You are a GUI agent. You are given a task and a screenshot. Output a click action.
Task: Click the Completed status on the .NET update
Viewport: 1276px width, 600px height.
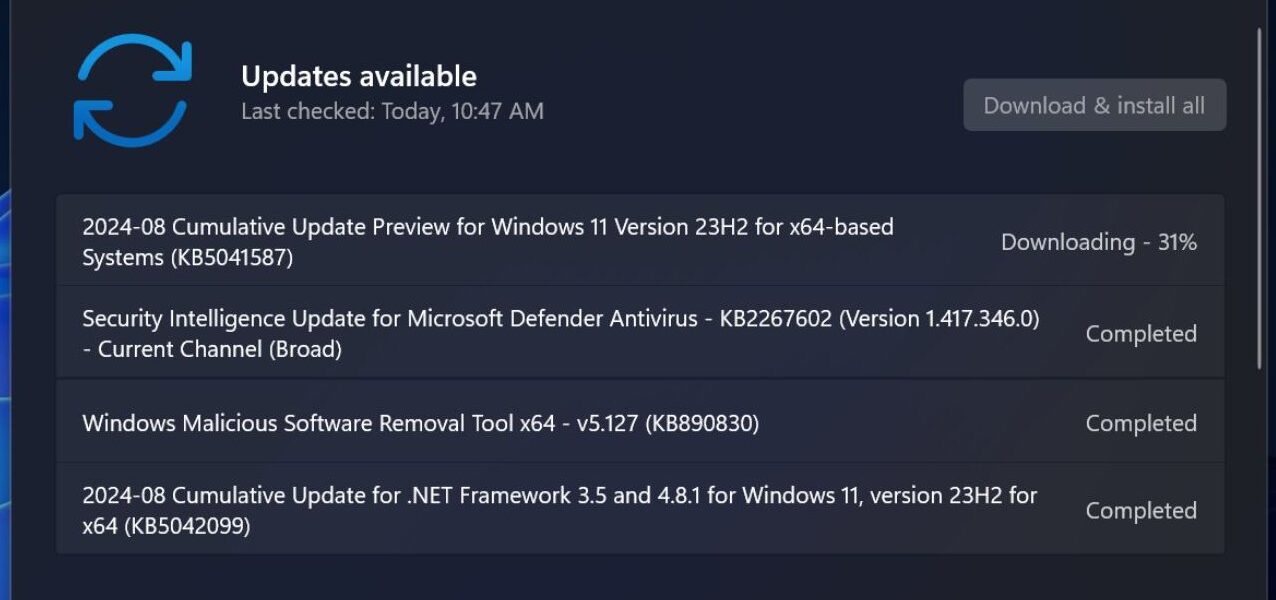pos(1140,510)
